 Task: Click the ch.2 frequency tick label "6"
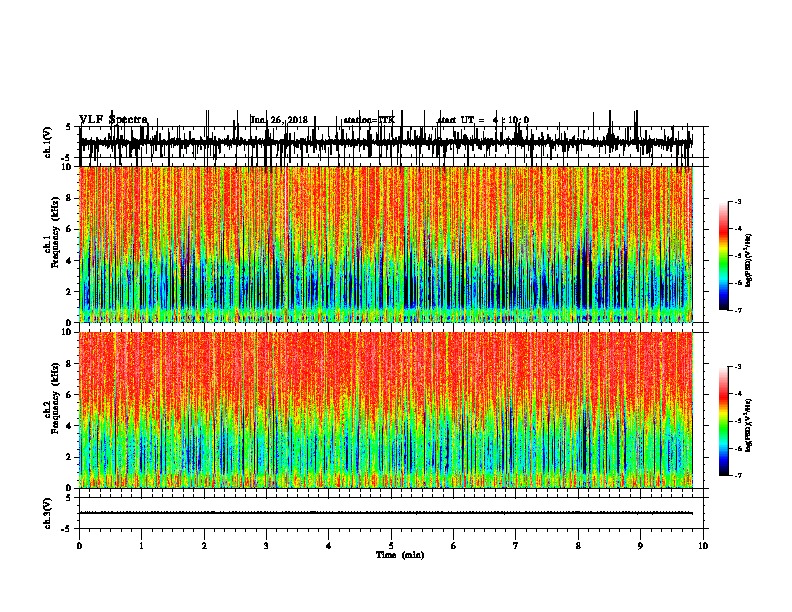pos(70,395)
